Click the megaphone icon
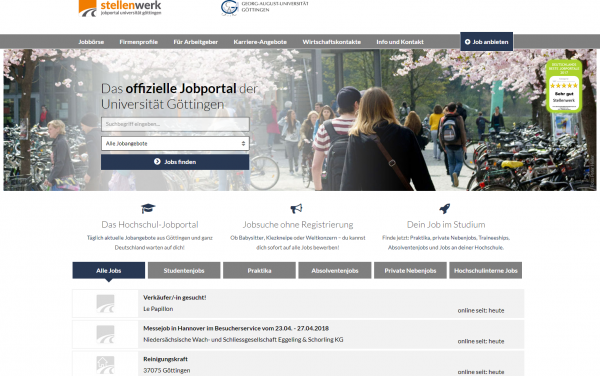The width and height of the screenshot is (600, 376). pyautogui.click(x=297, y=208)
